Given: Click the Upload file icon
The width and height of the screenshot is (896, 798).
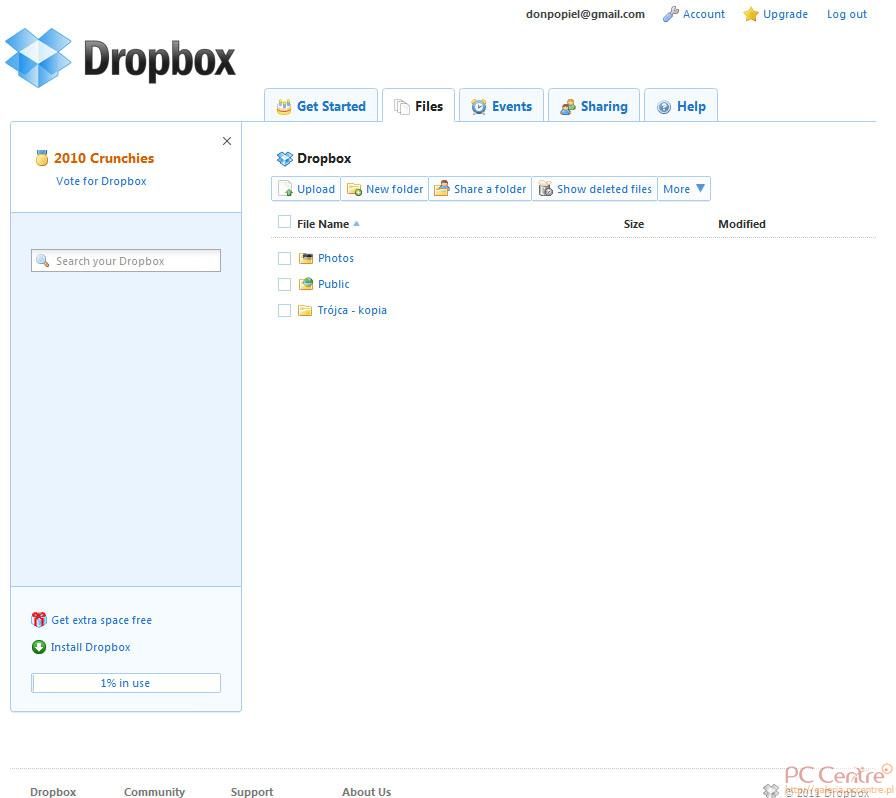Looking at the screenshot, I should pos(285,189).
